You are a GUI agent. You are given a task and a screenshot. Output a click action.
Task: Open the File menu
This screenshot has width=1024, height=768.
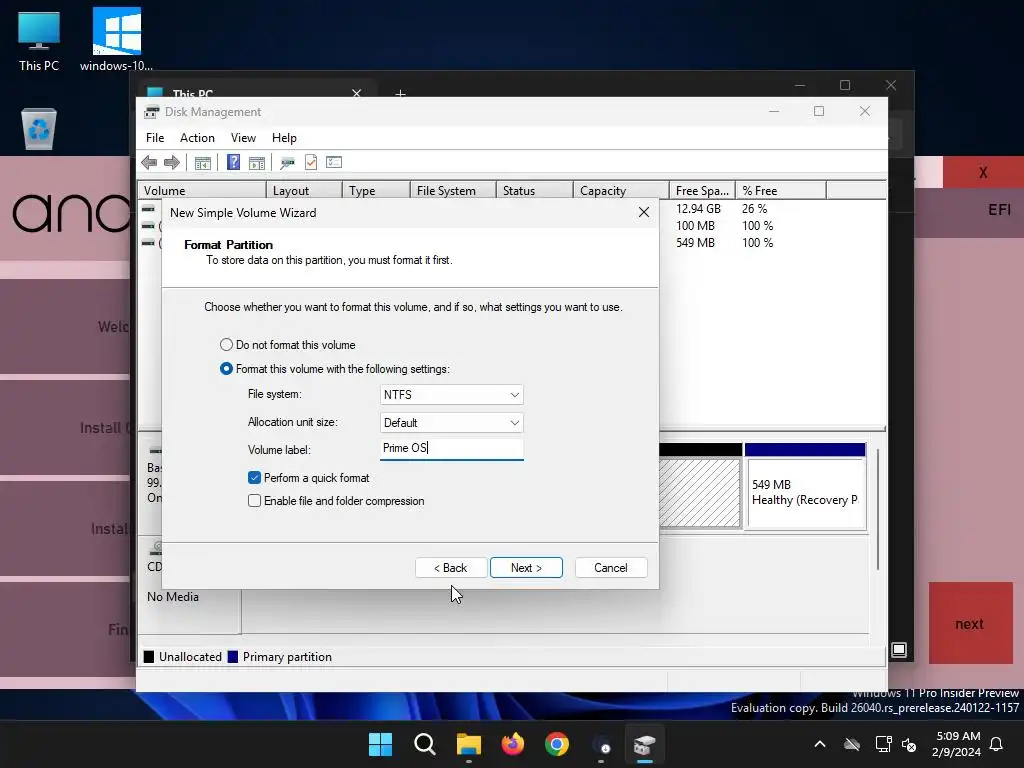tap(155, 138)
